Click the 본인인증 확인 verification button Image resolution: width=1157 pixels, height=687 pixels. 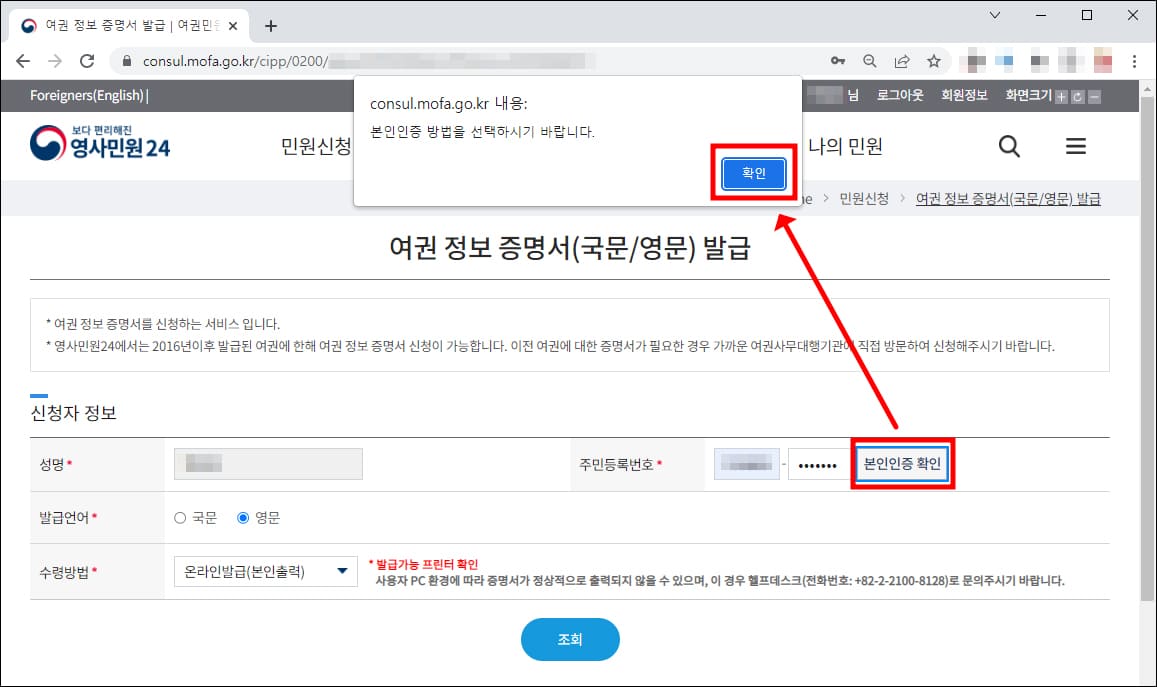point(901,463)
